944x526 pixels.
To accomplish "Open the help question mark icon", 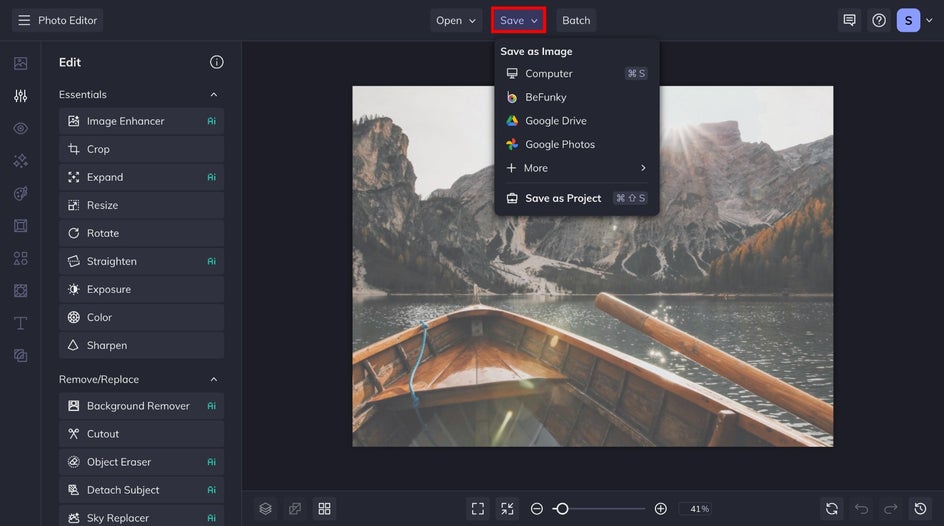I will click(x=878, y=20).
